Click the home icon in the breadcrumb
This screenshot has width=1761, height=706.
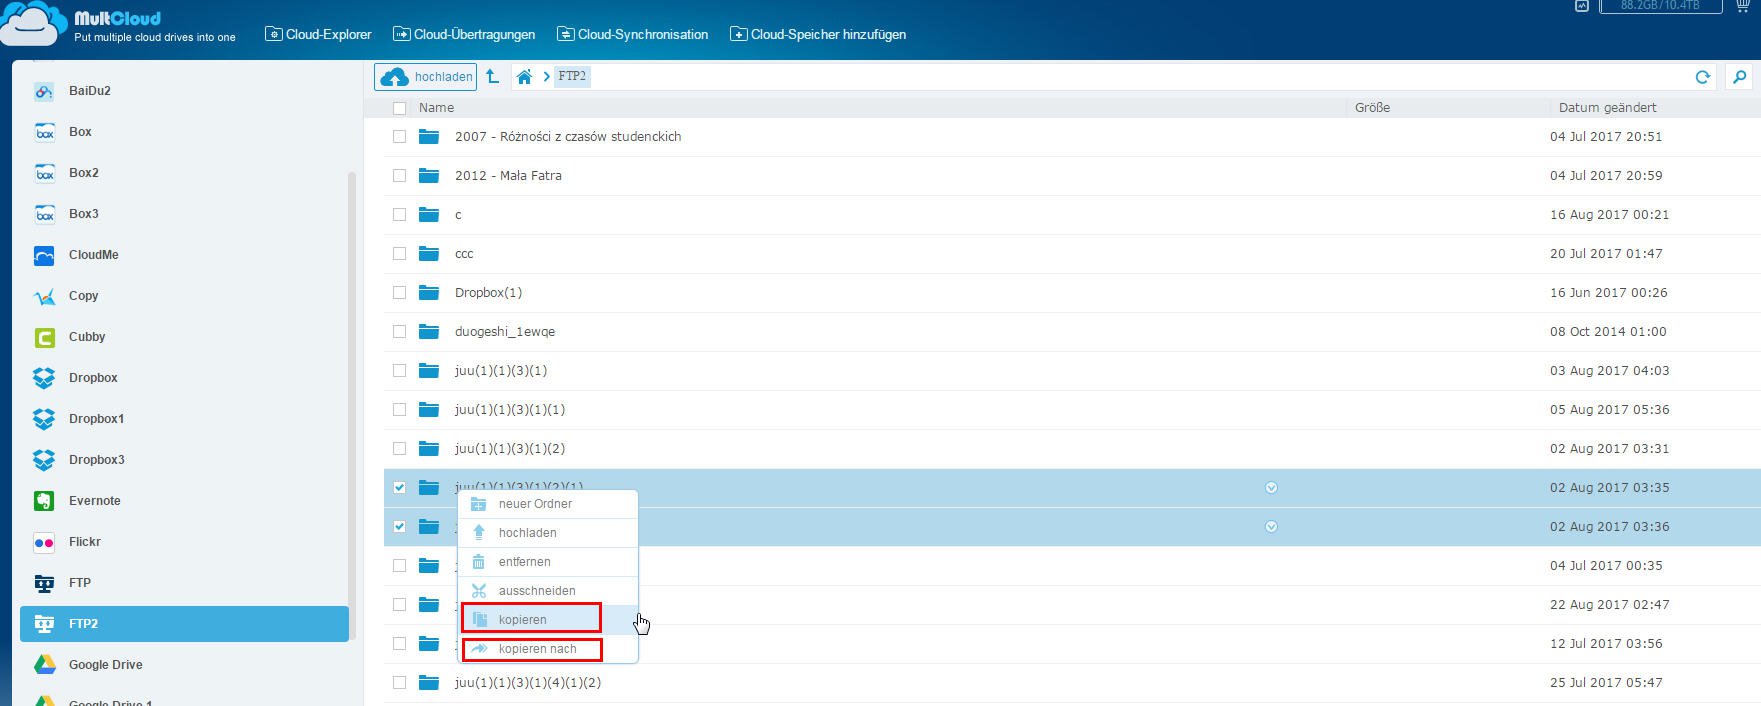pyautogui.click(x=524, y=77)
